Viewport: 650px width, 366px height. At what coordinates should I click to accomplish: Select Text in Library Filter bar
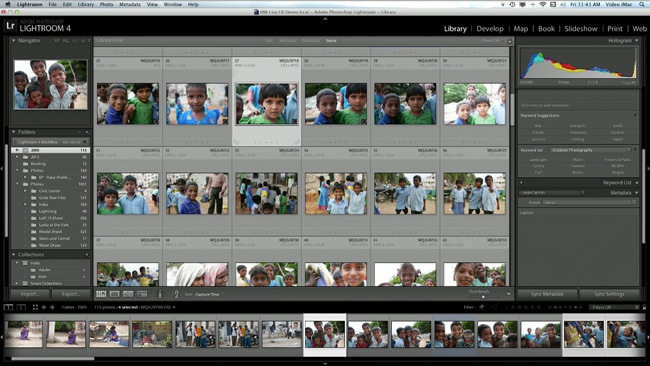(269, 41)
